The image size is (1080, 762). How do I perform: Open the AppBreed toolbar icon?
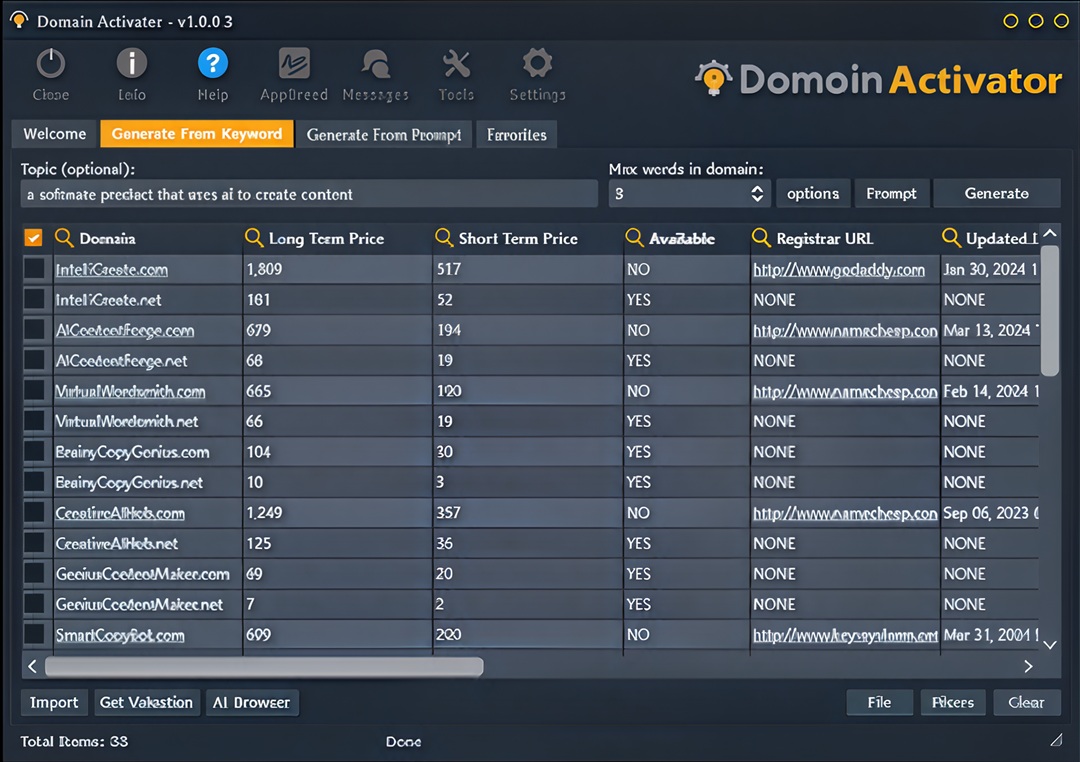pos(294,63)
